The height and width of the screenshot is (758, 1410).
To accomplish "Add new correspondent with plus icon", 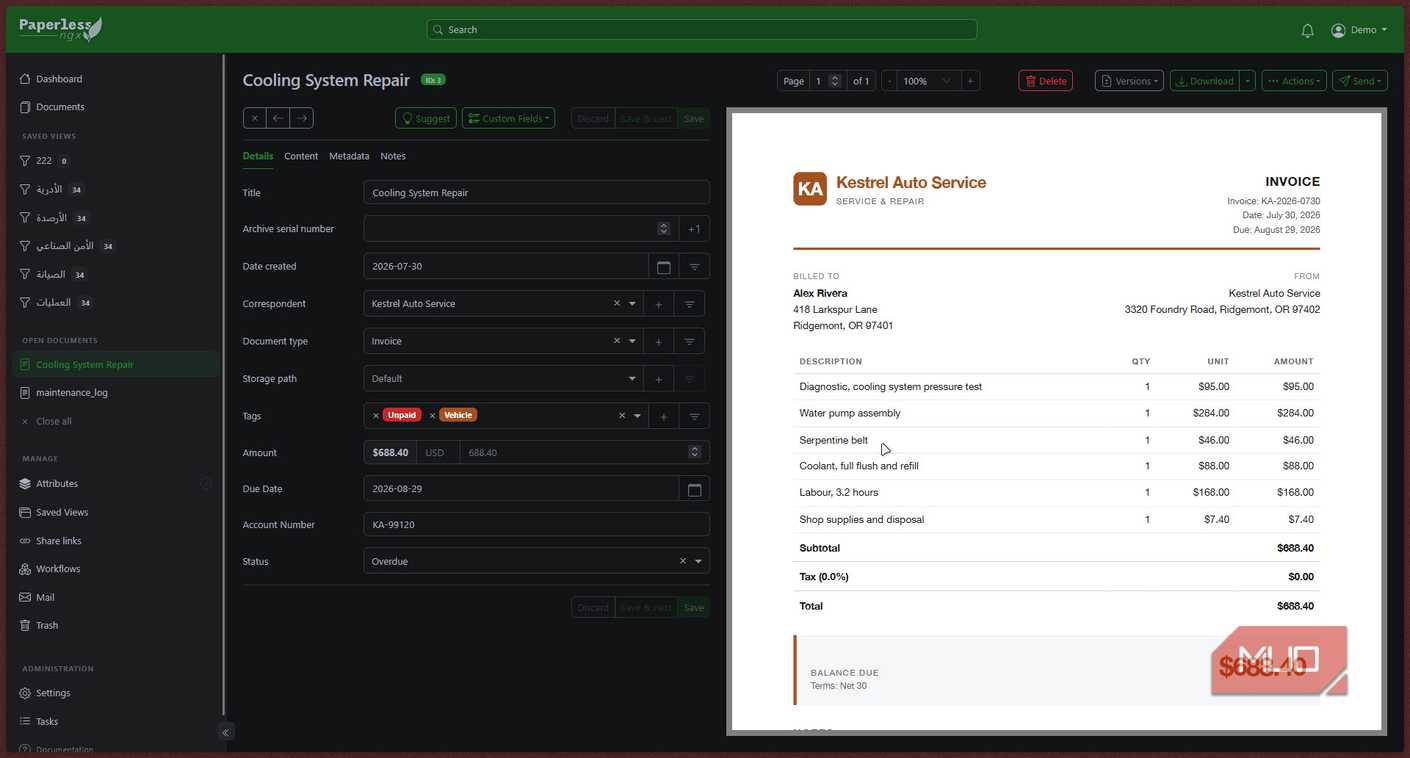I will (658, 304).
